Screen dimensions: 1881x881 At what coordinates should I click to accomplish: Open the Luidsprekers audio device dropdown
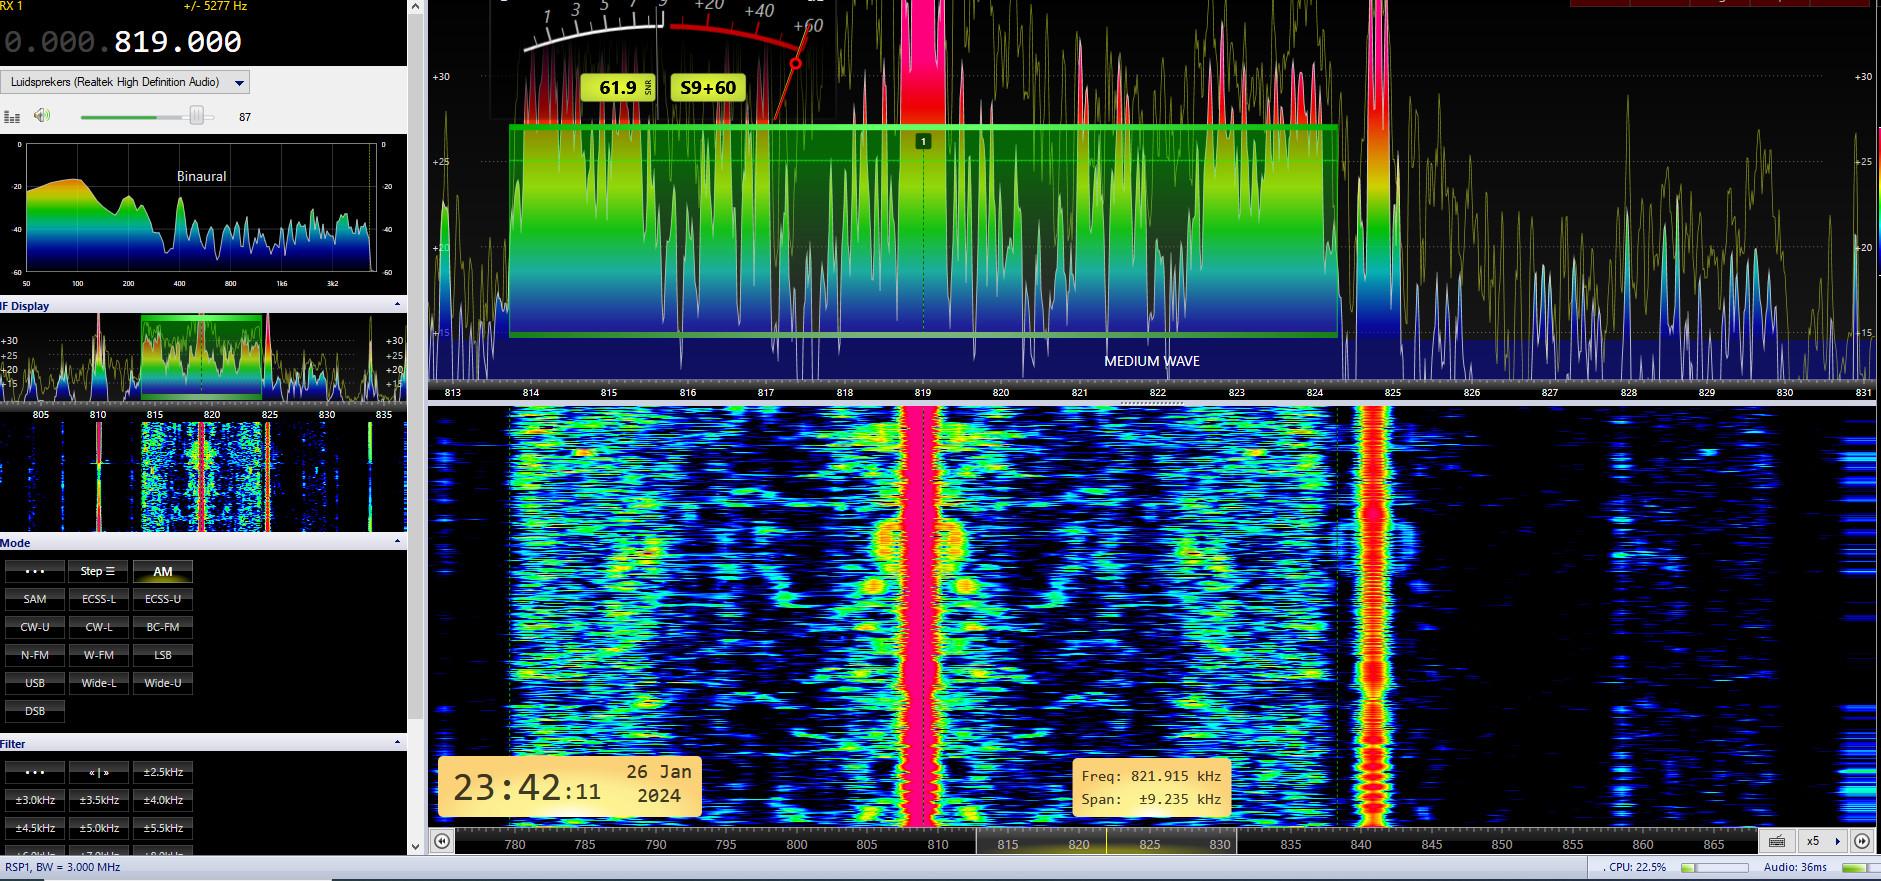click(x=239, y=83)
